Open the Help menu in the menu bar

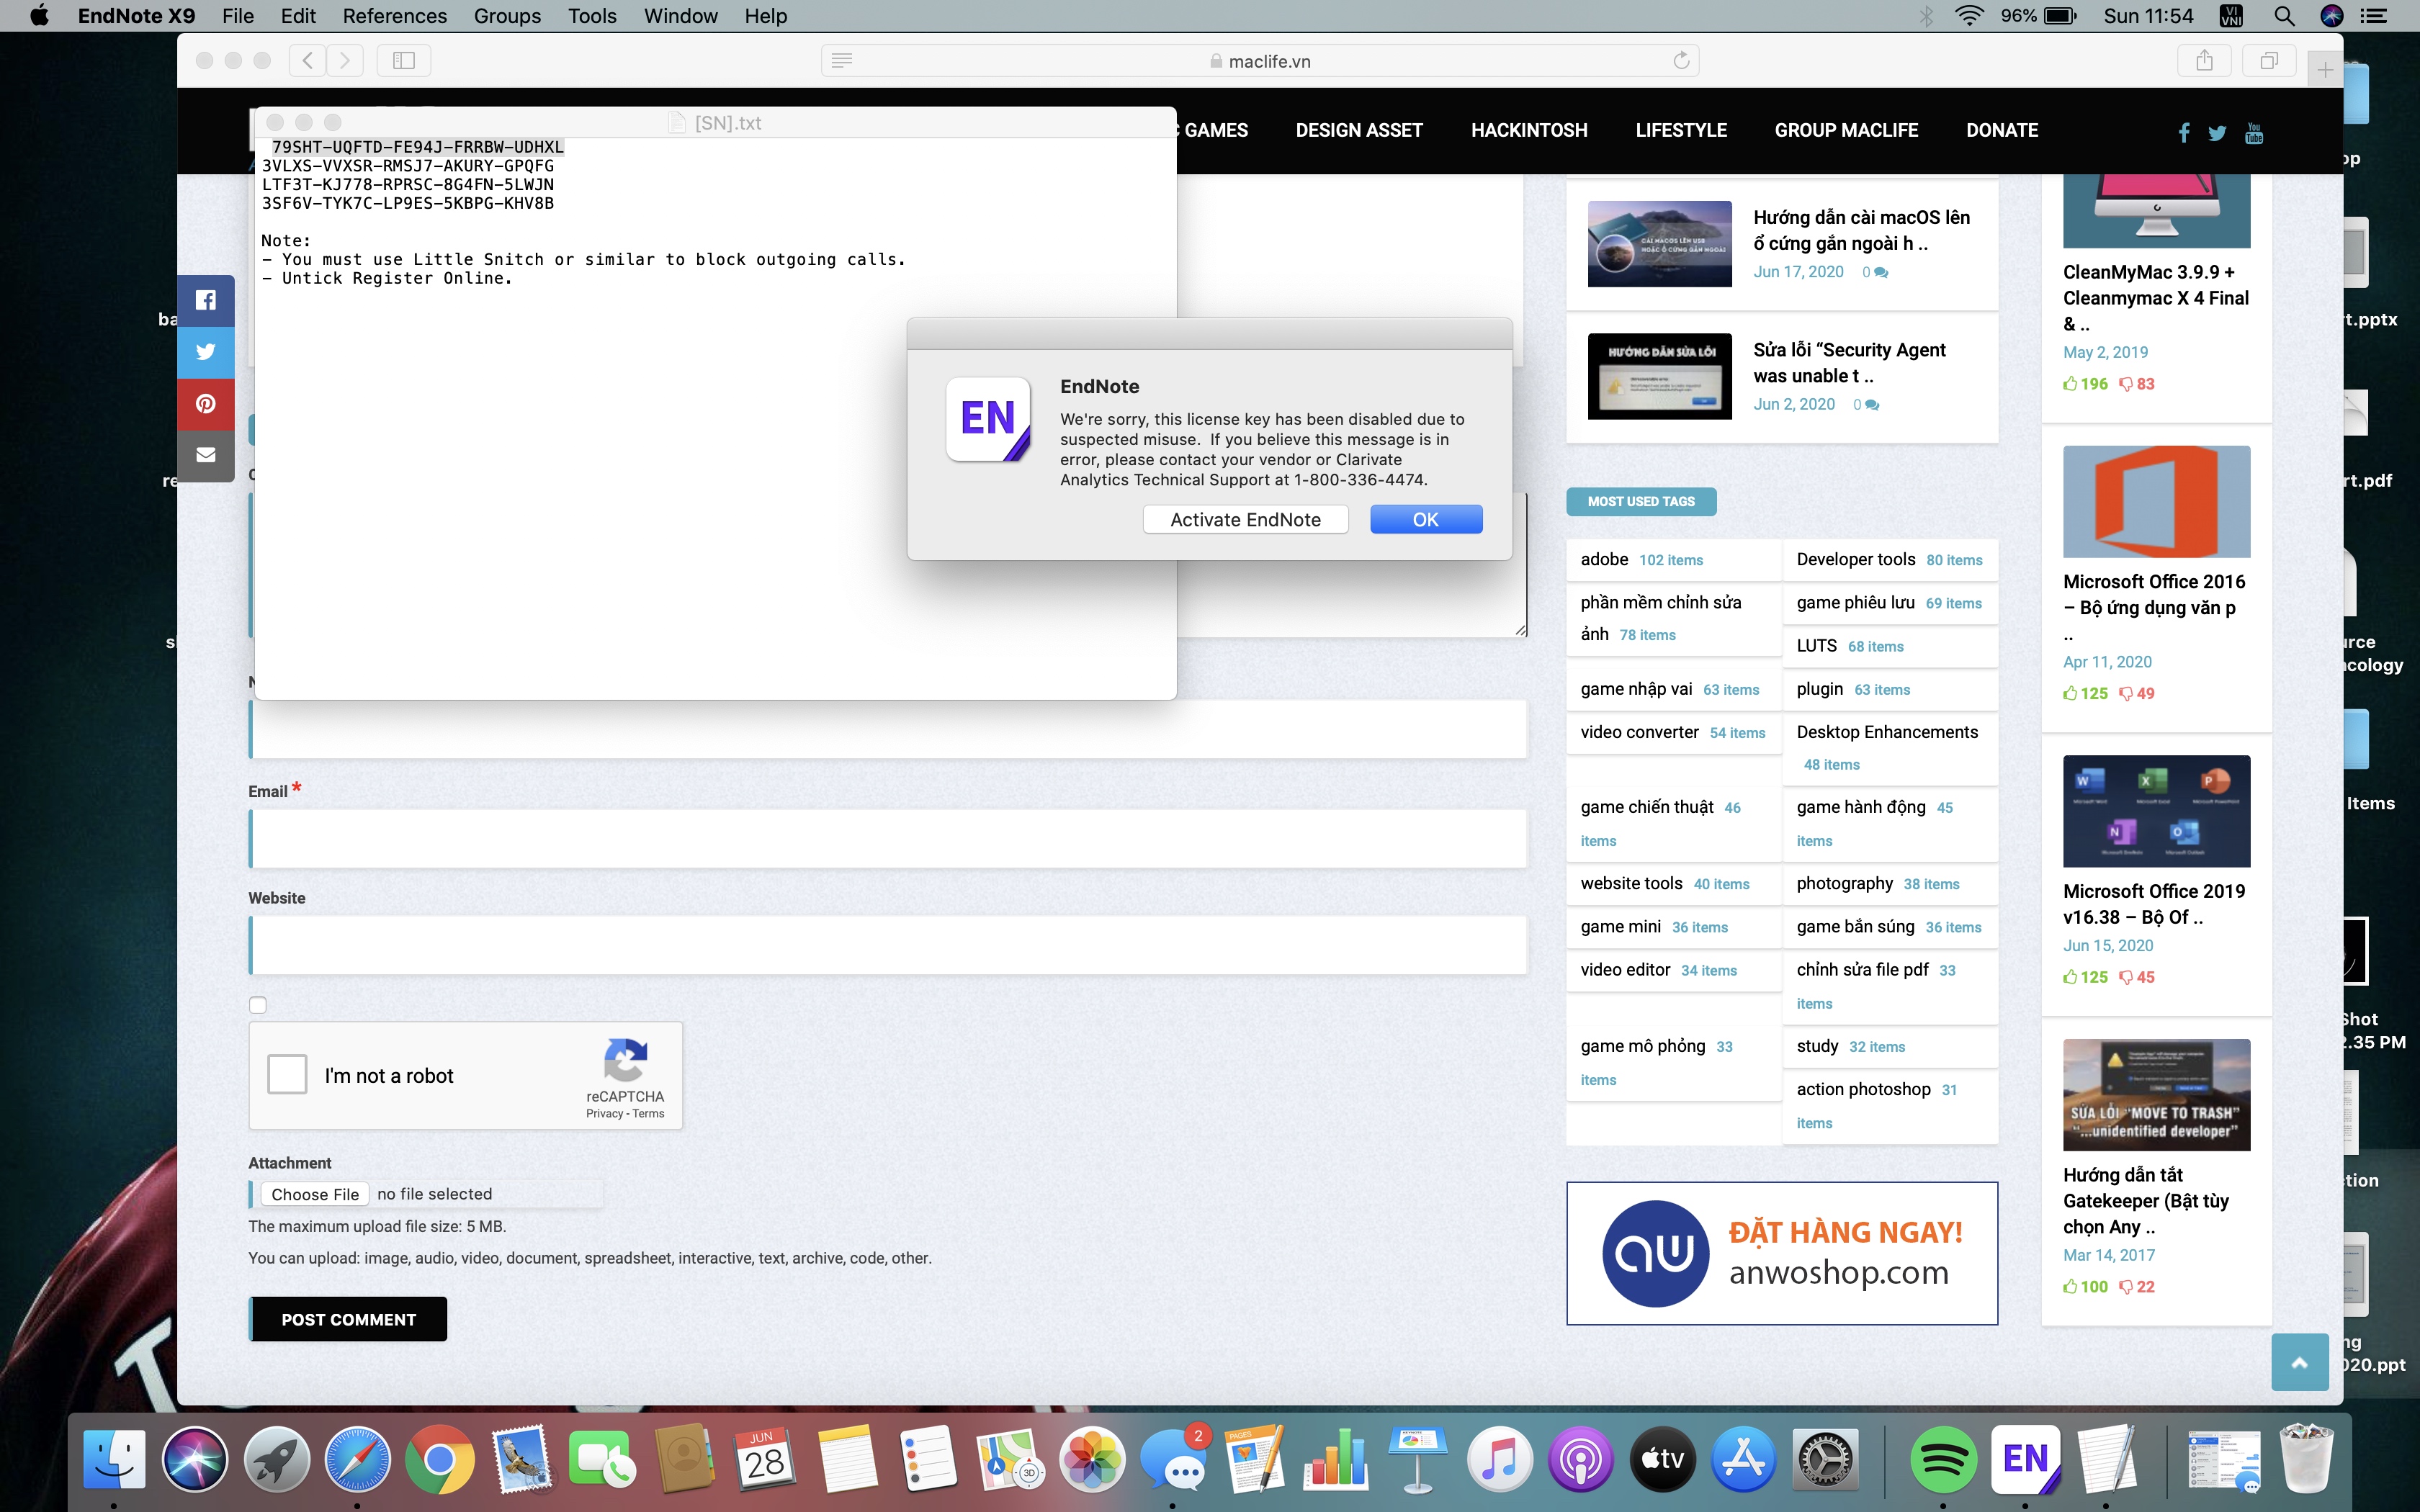pyautogui.click(x=766, y=16)
